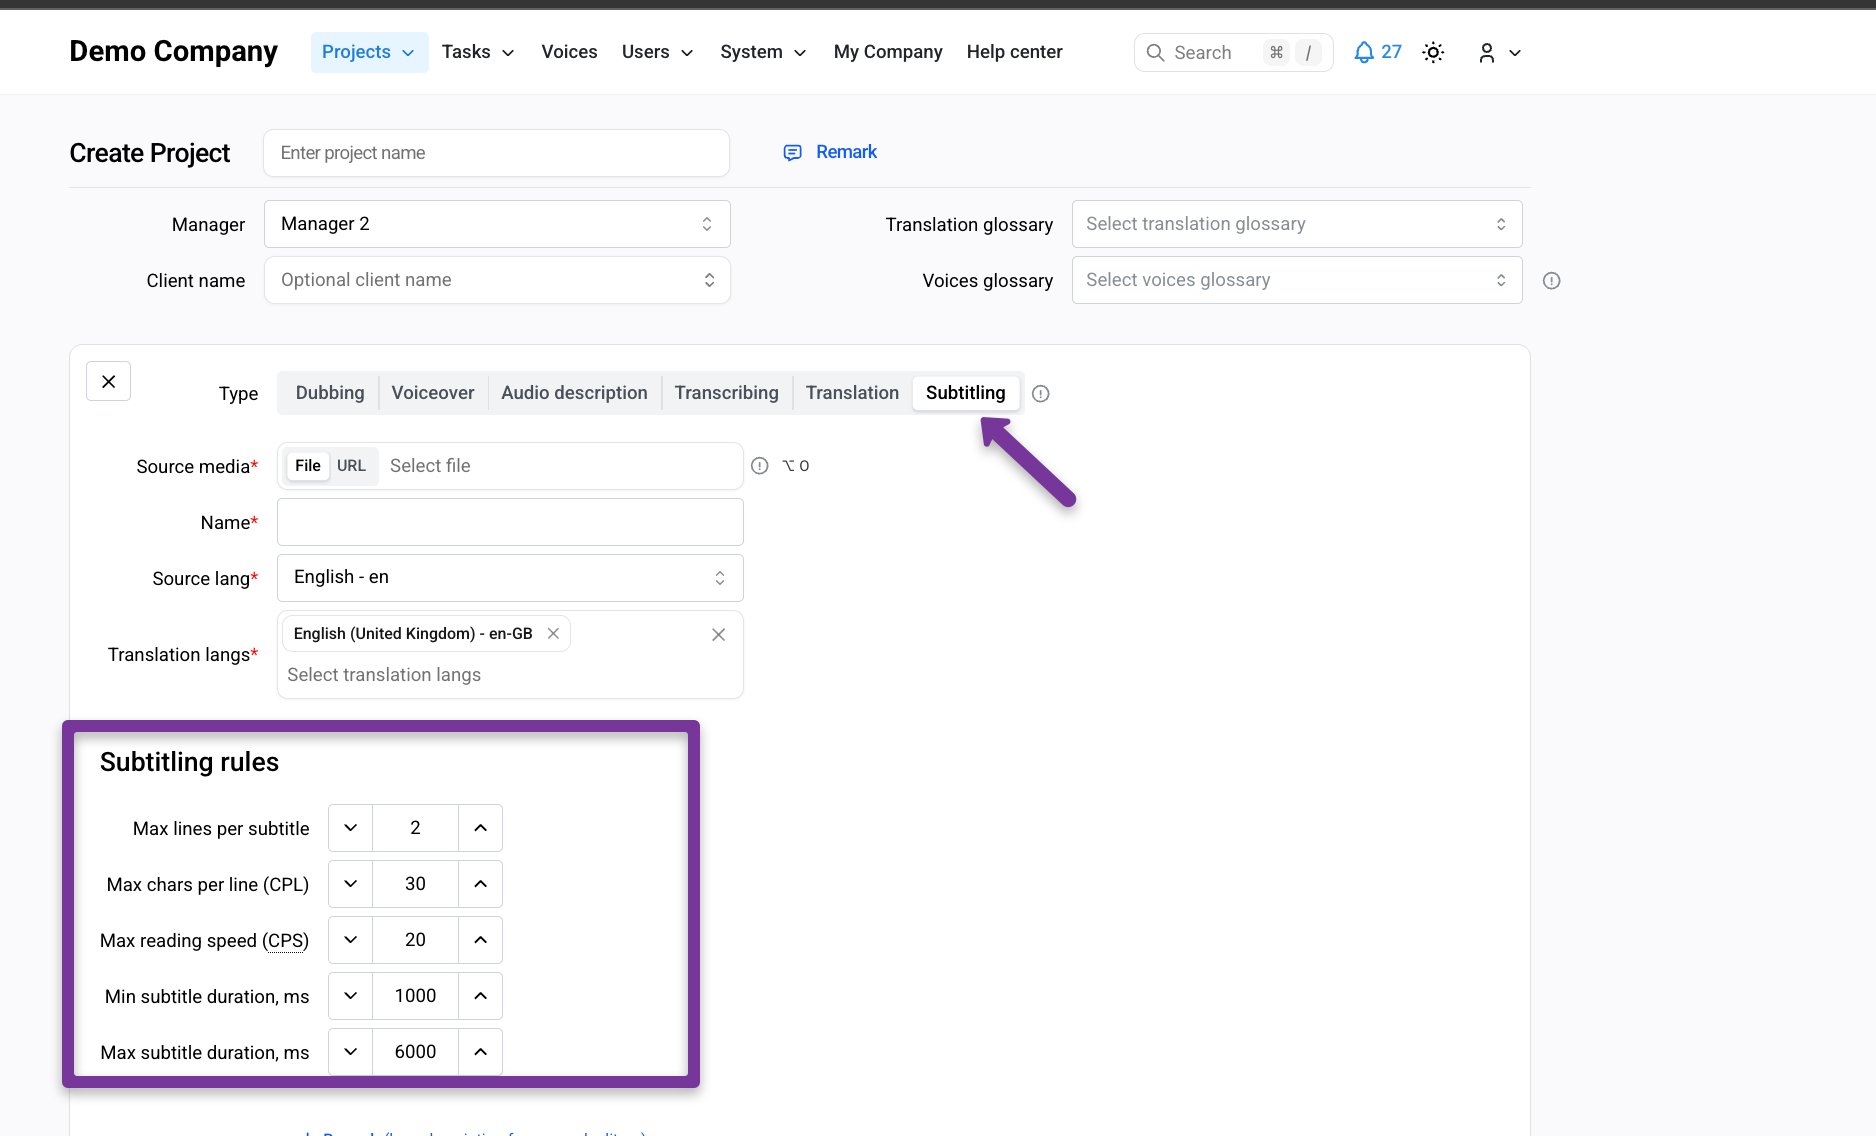Select the Audio description task type

(574, 393)
